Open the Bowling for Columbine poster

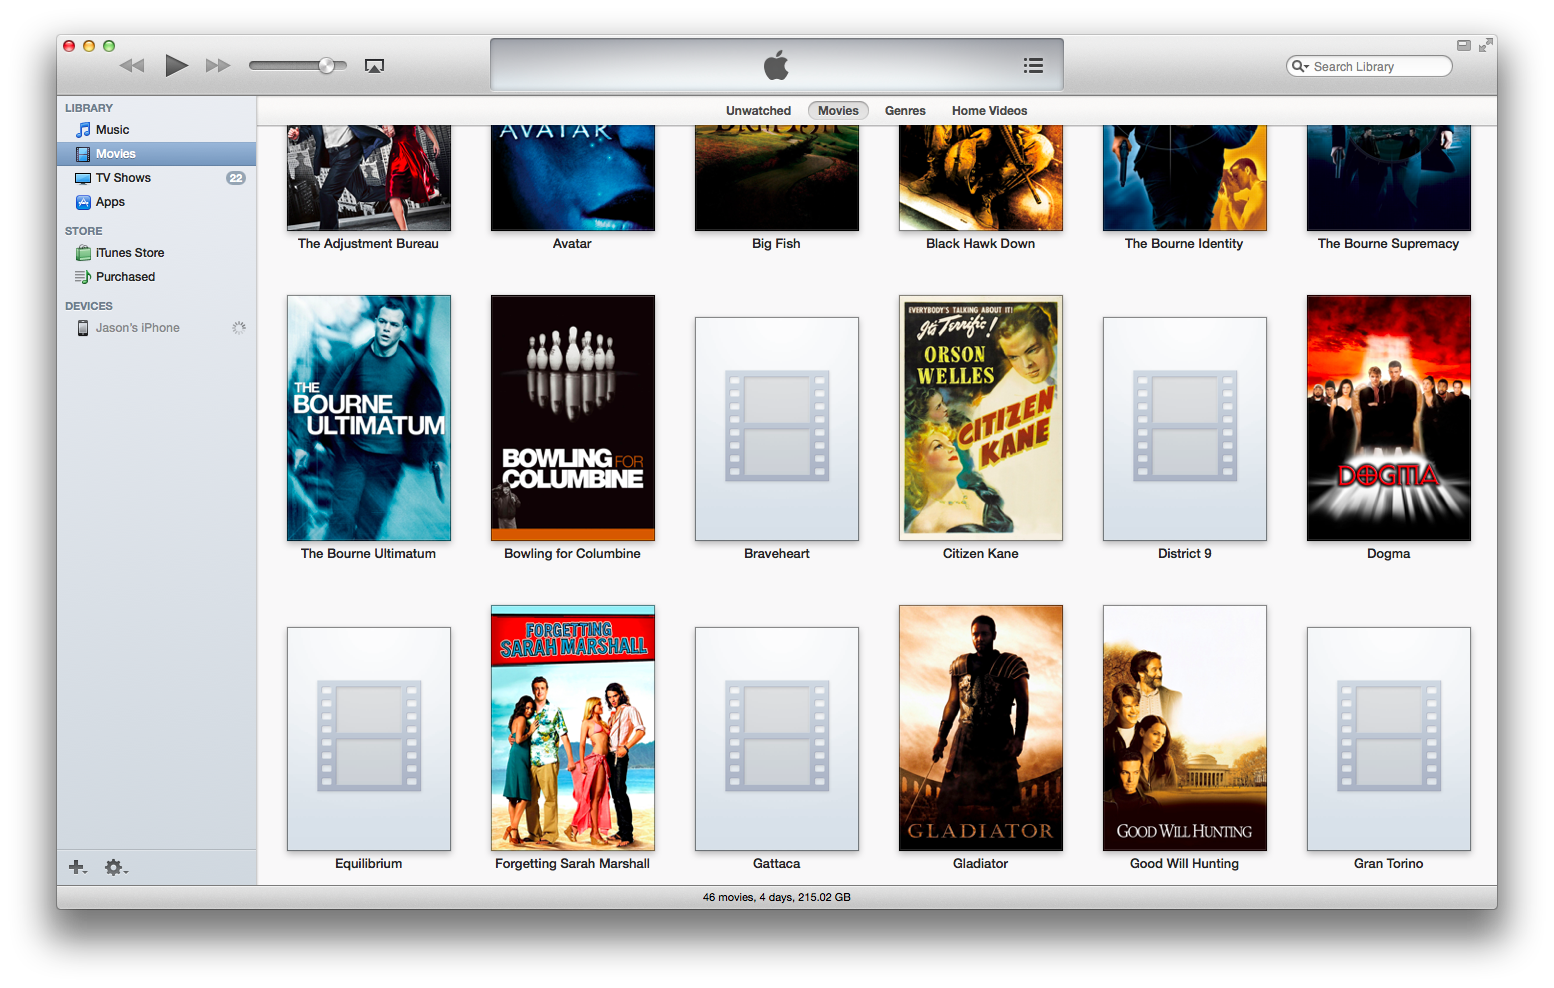click(573, 418)
